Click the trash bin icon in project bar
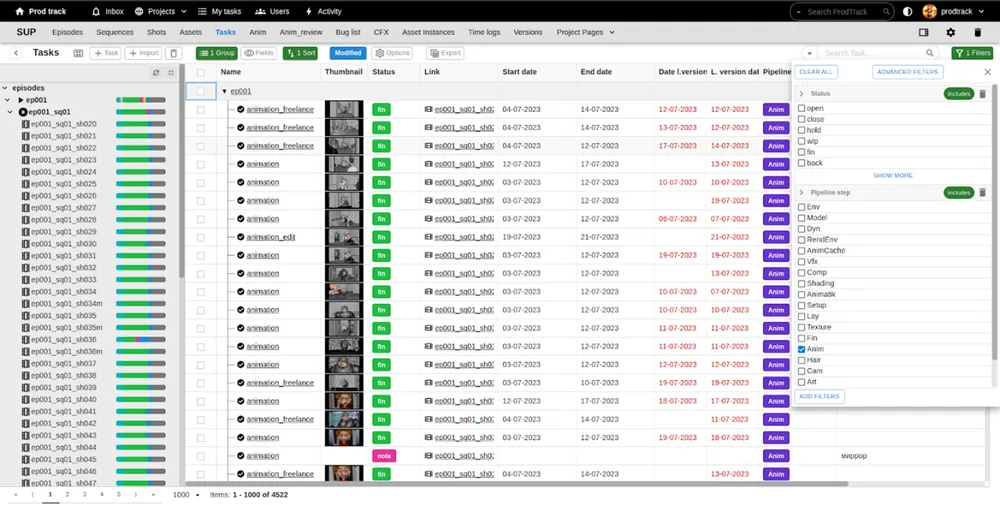The image size is (1000, 505). tap(977, 32)
